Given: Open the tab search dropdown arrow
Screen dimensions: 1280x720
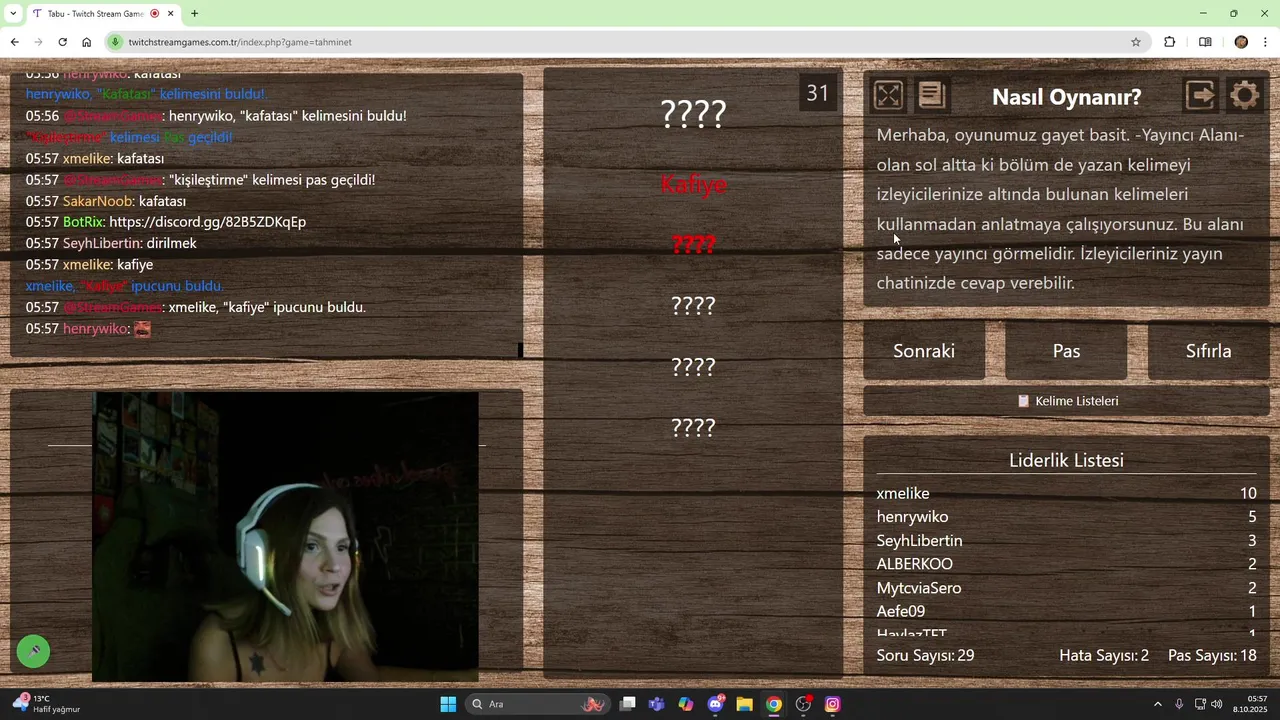Looking at the screenshot, I should tap(13, 14).
